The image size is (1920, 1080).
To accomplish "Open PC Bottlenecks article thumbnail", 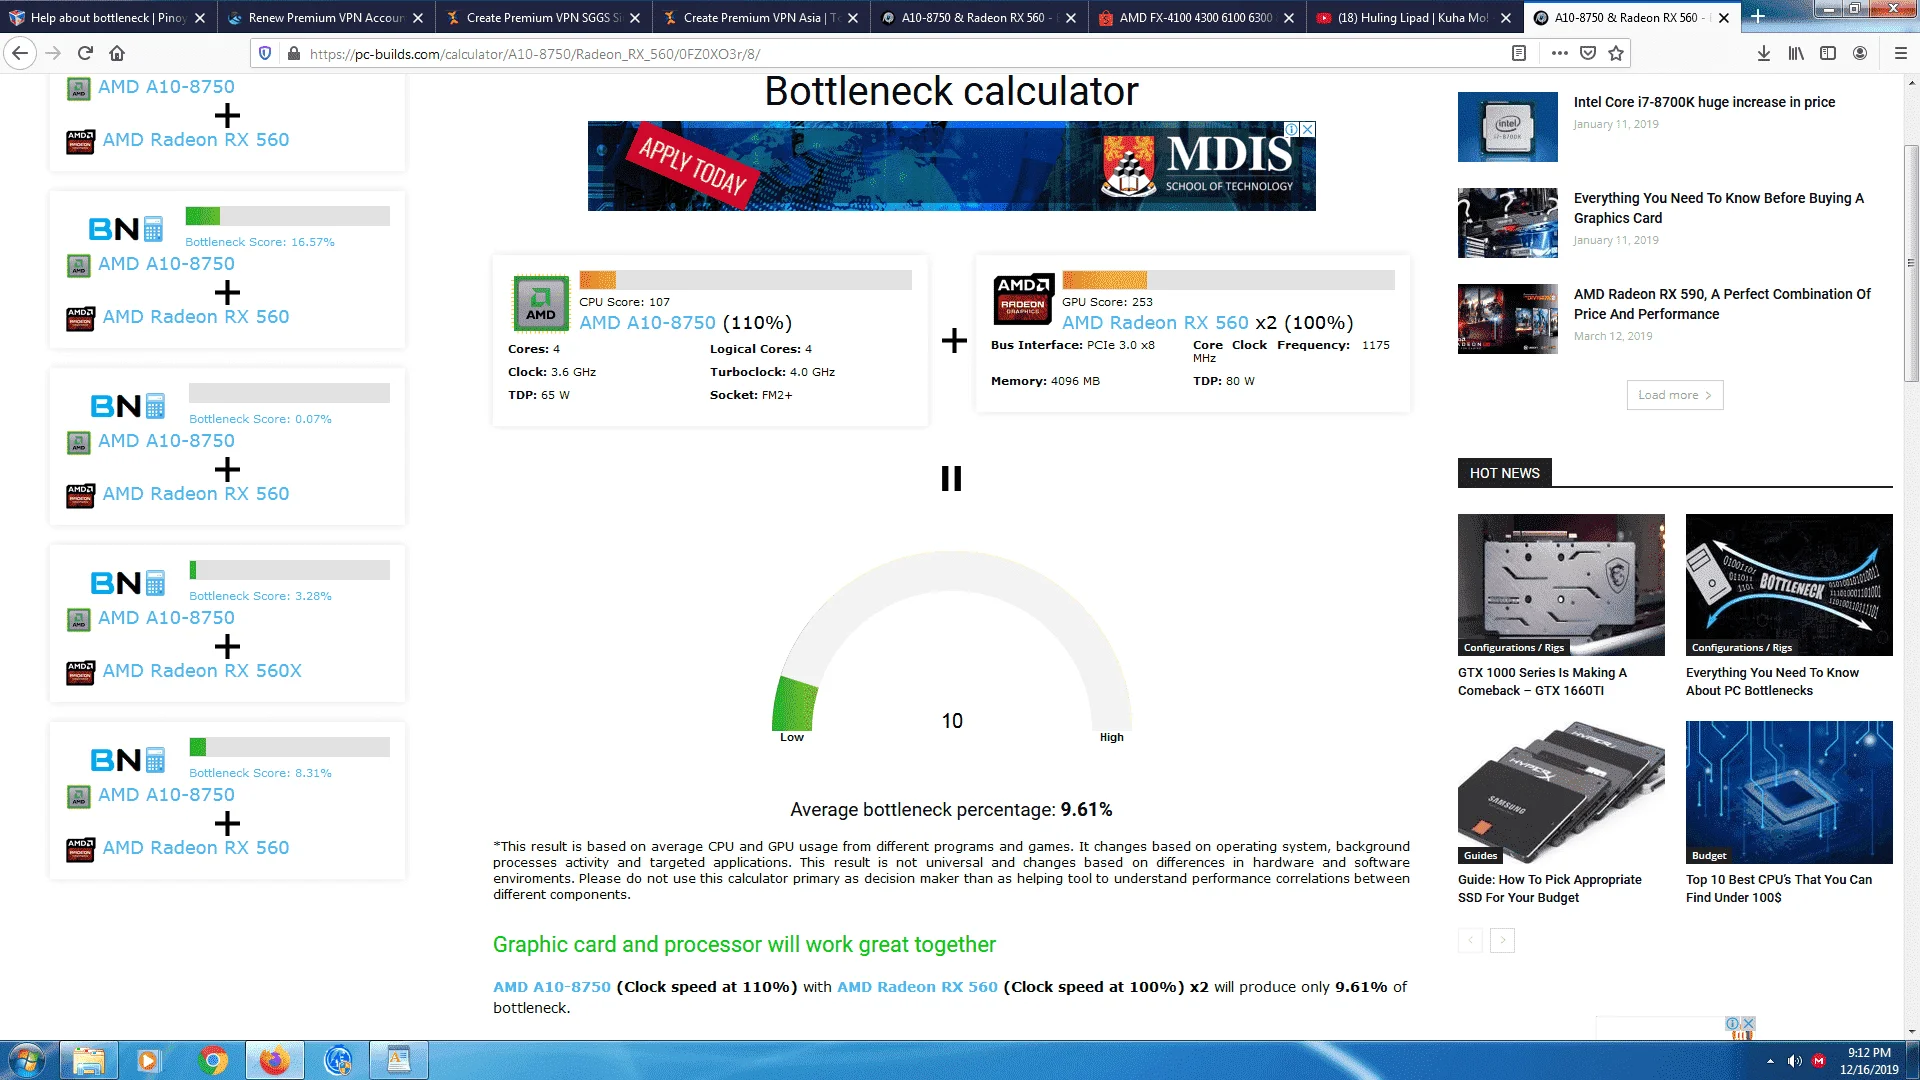I will tap(1789, 585).
